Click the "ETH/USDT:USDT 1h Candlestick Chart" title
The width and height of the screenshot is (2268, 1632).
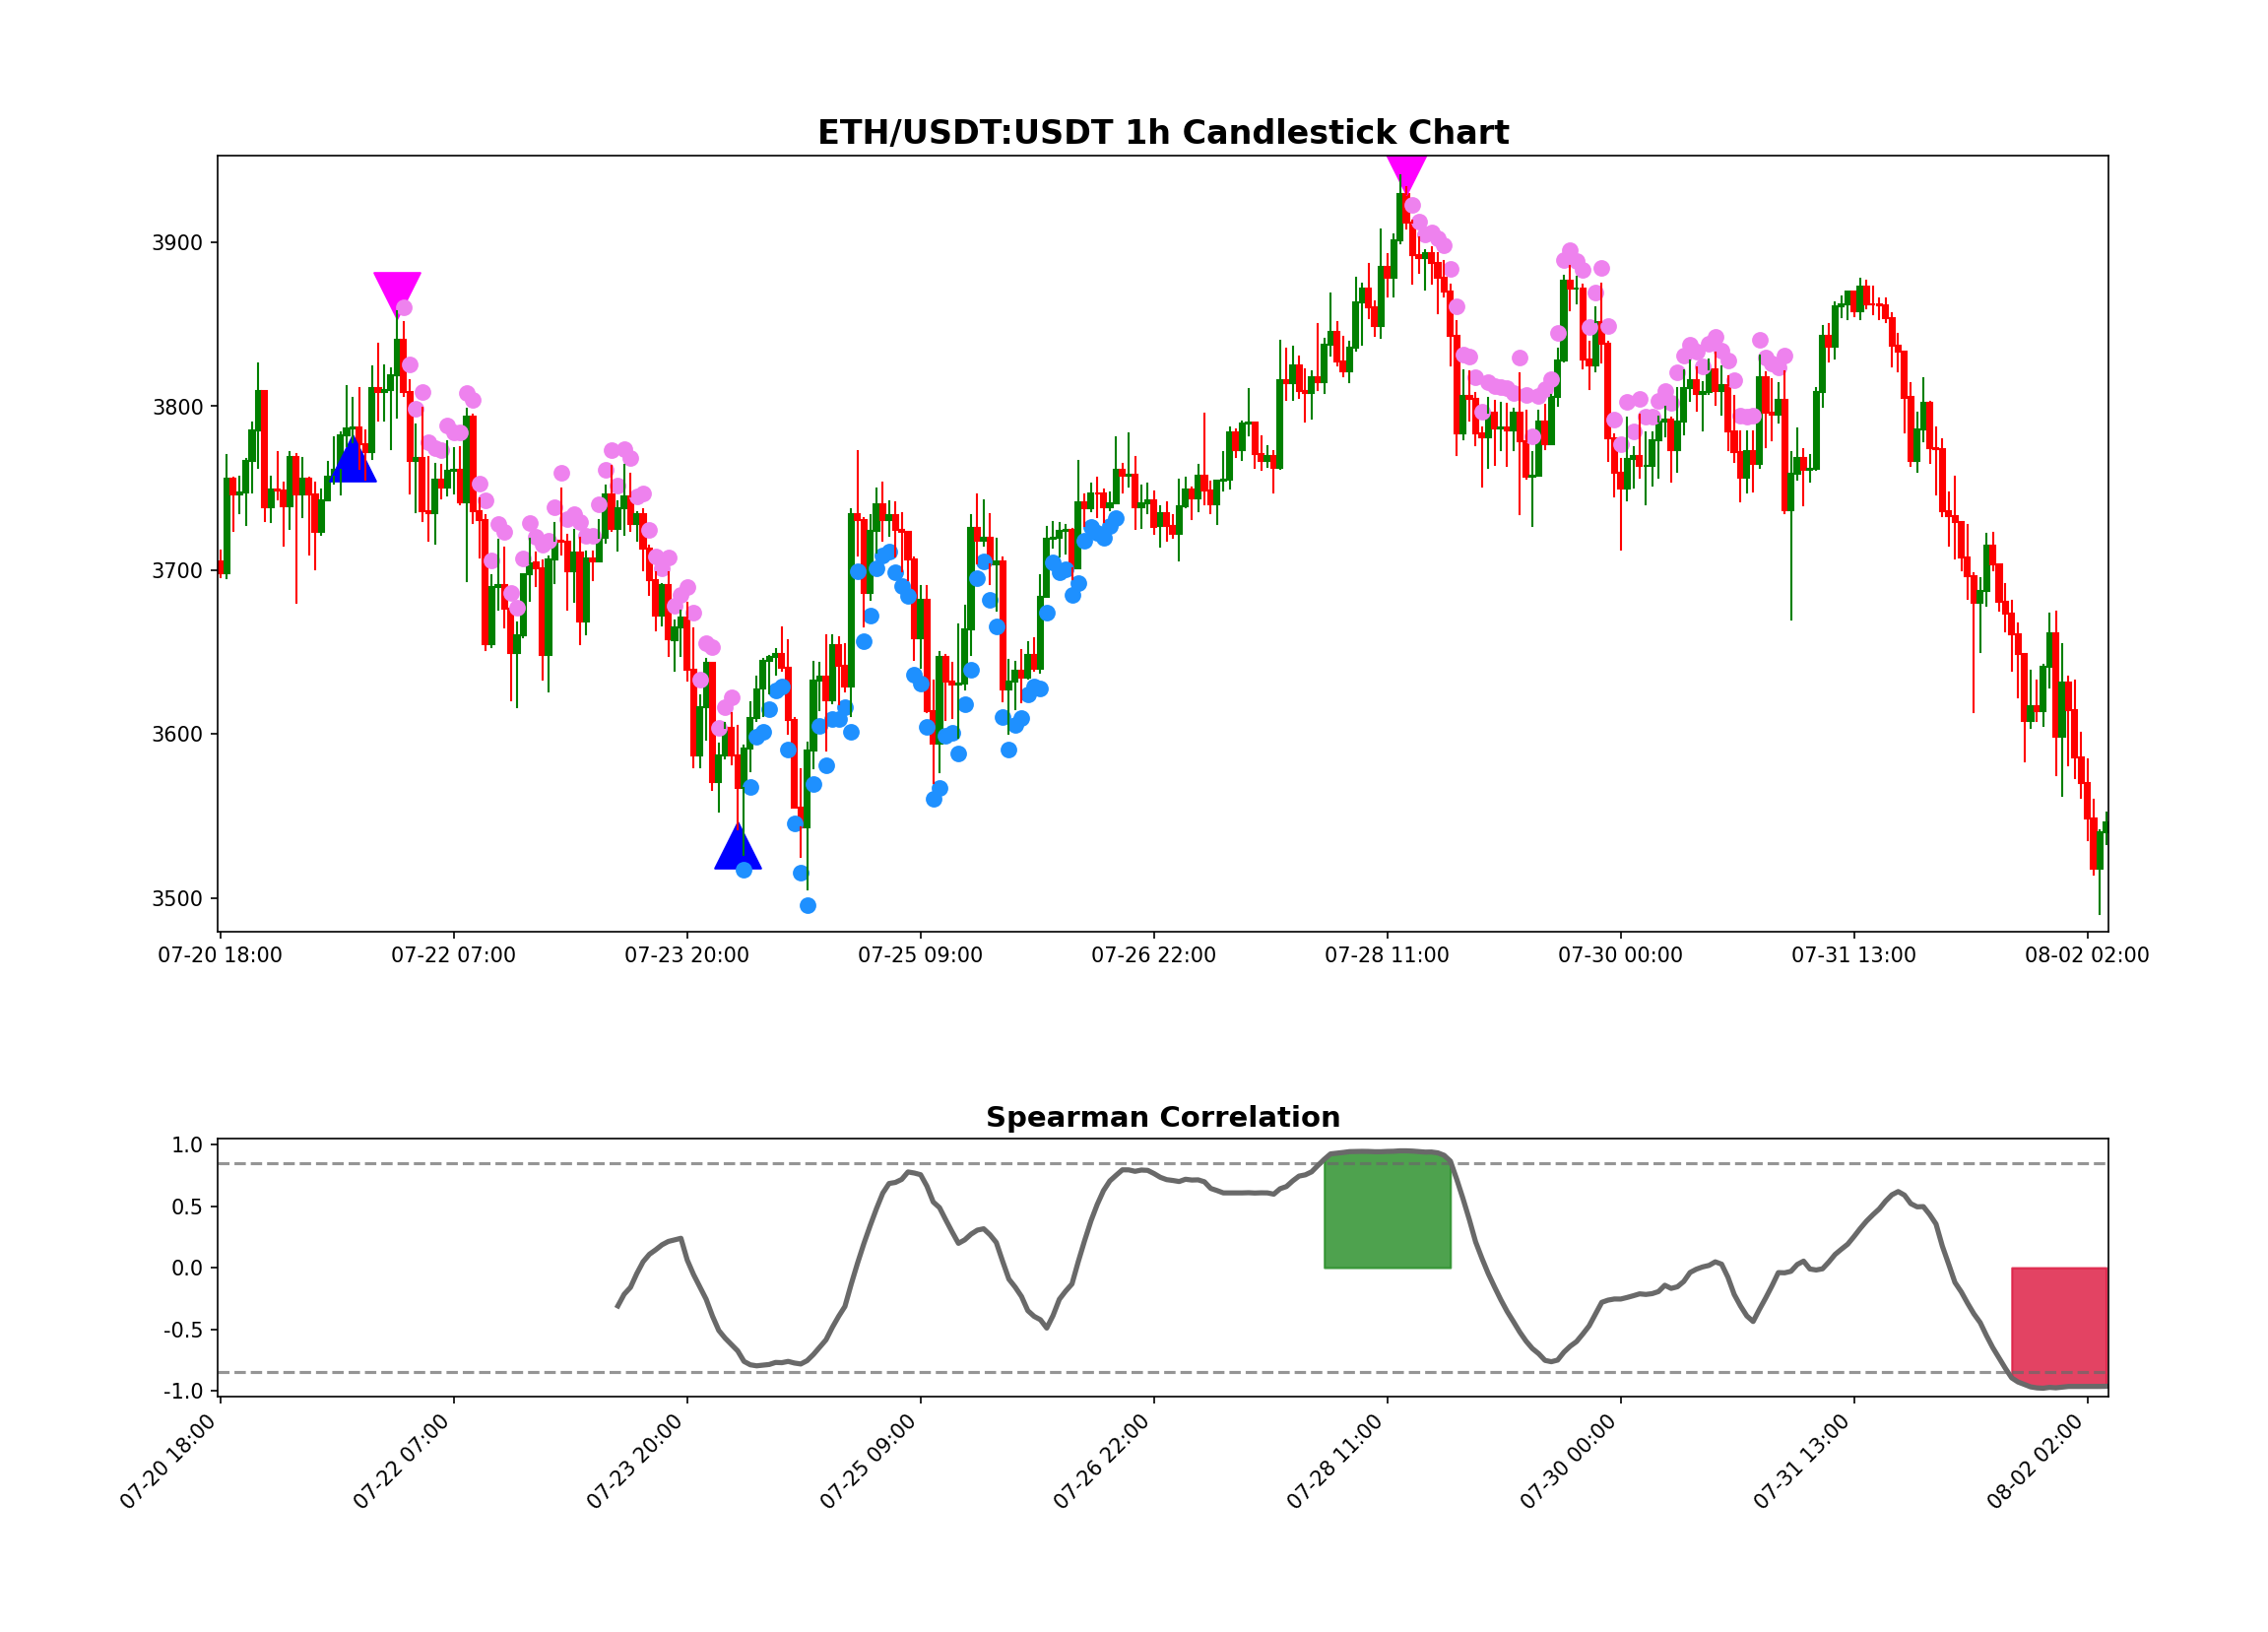[1163, 133]
